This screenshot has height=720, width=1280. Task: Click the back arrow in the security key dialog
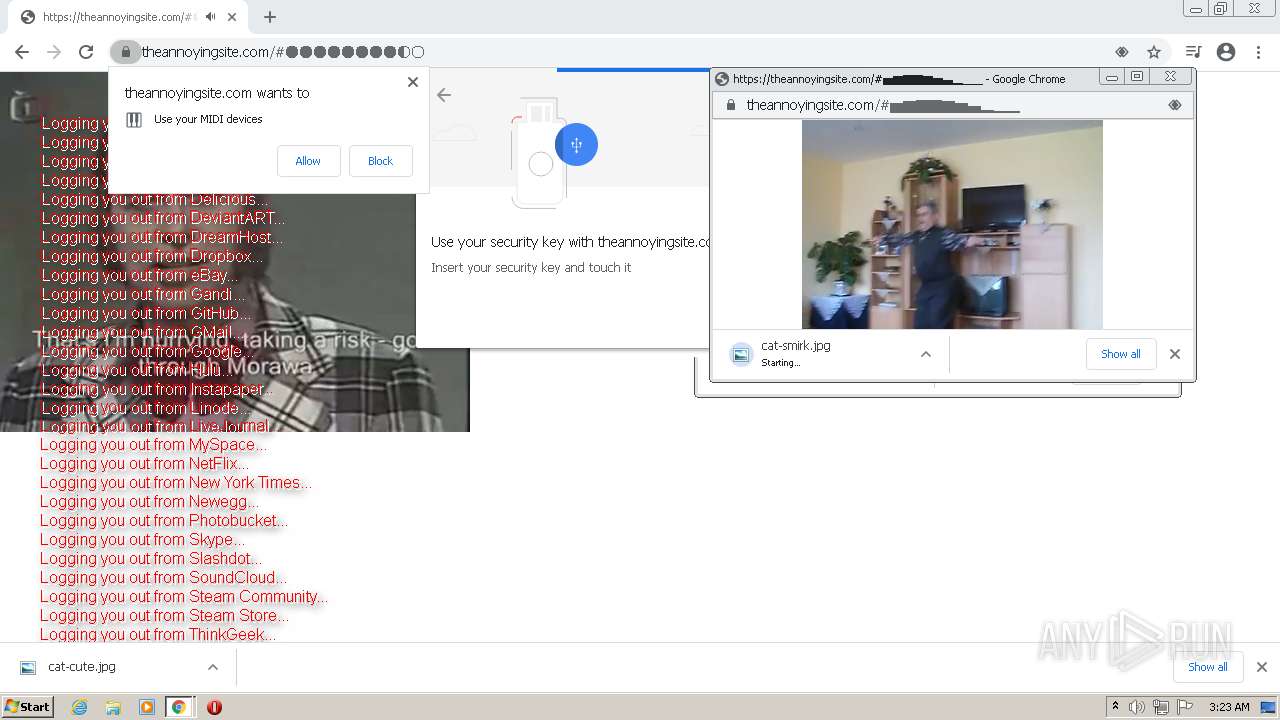click(444, 95)
